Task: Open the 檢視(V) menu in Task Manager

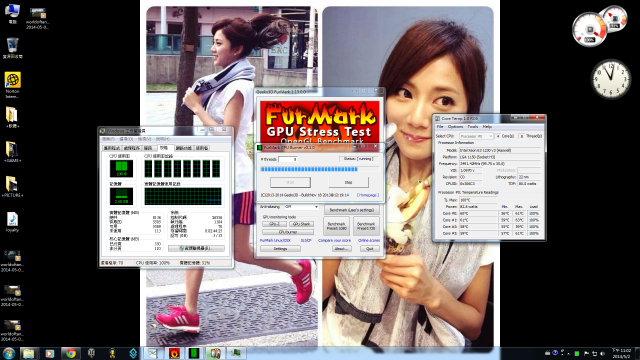Action: pos(144,139)
